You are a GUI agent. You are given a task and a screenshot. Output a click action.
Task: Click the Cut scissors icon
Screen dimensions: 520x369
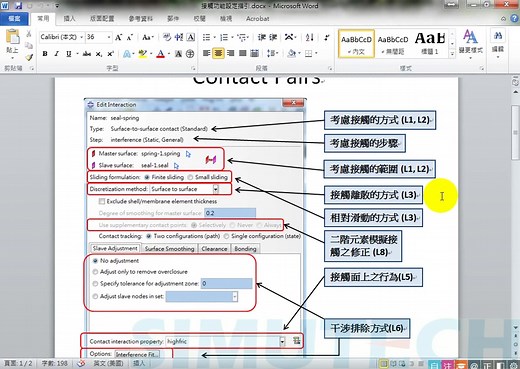point(29,34)
